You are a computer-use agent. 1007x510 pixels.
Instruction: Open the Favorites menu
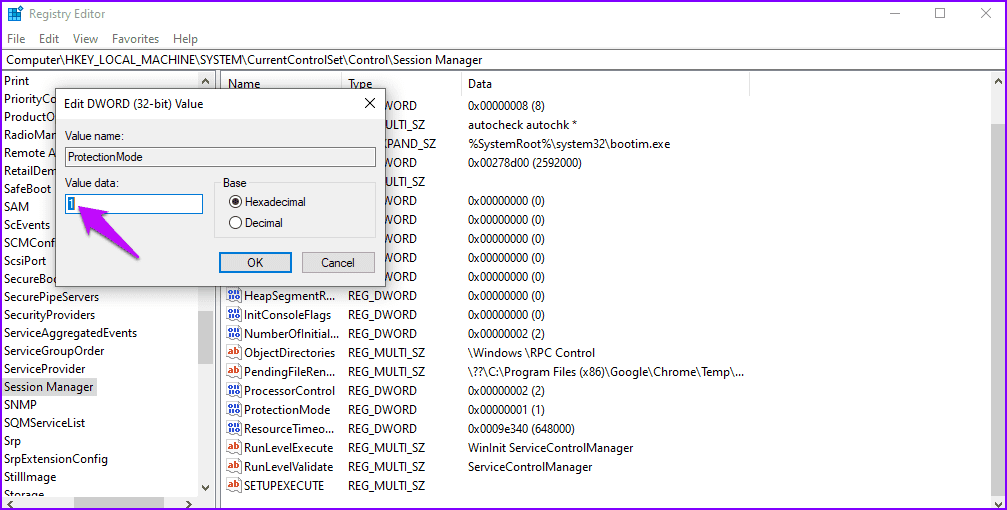click(136, 39)
